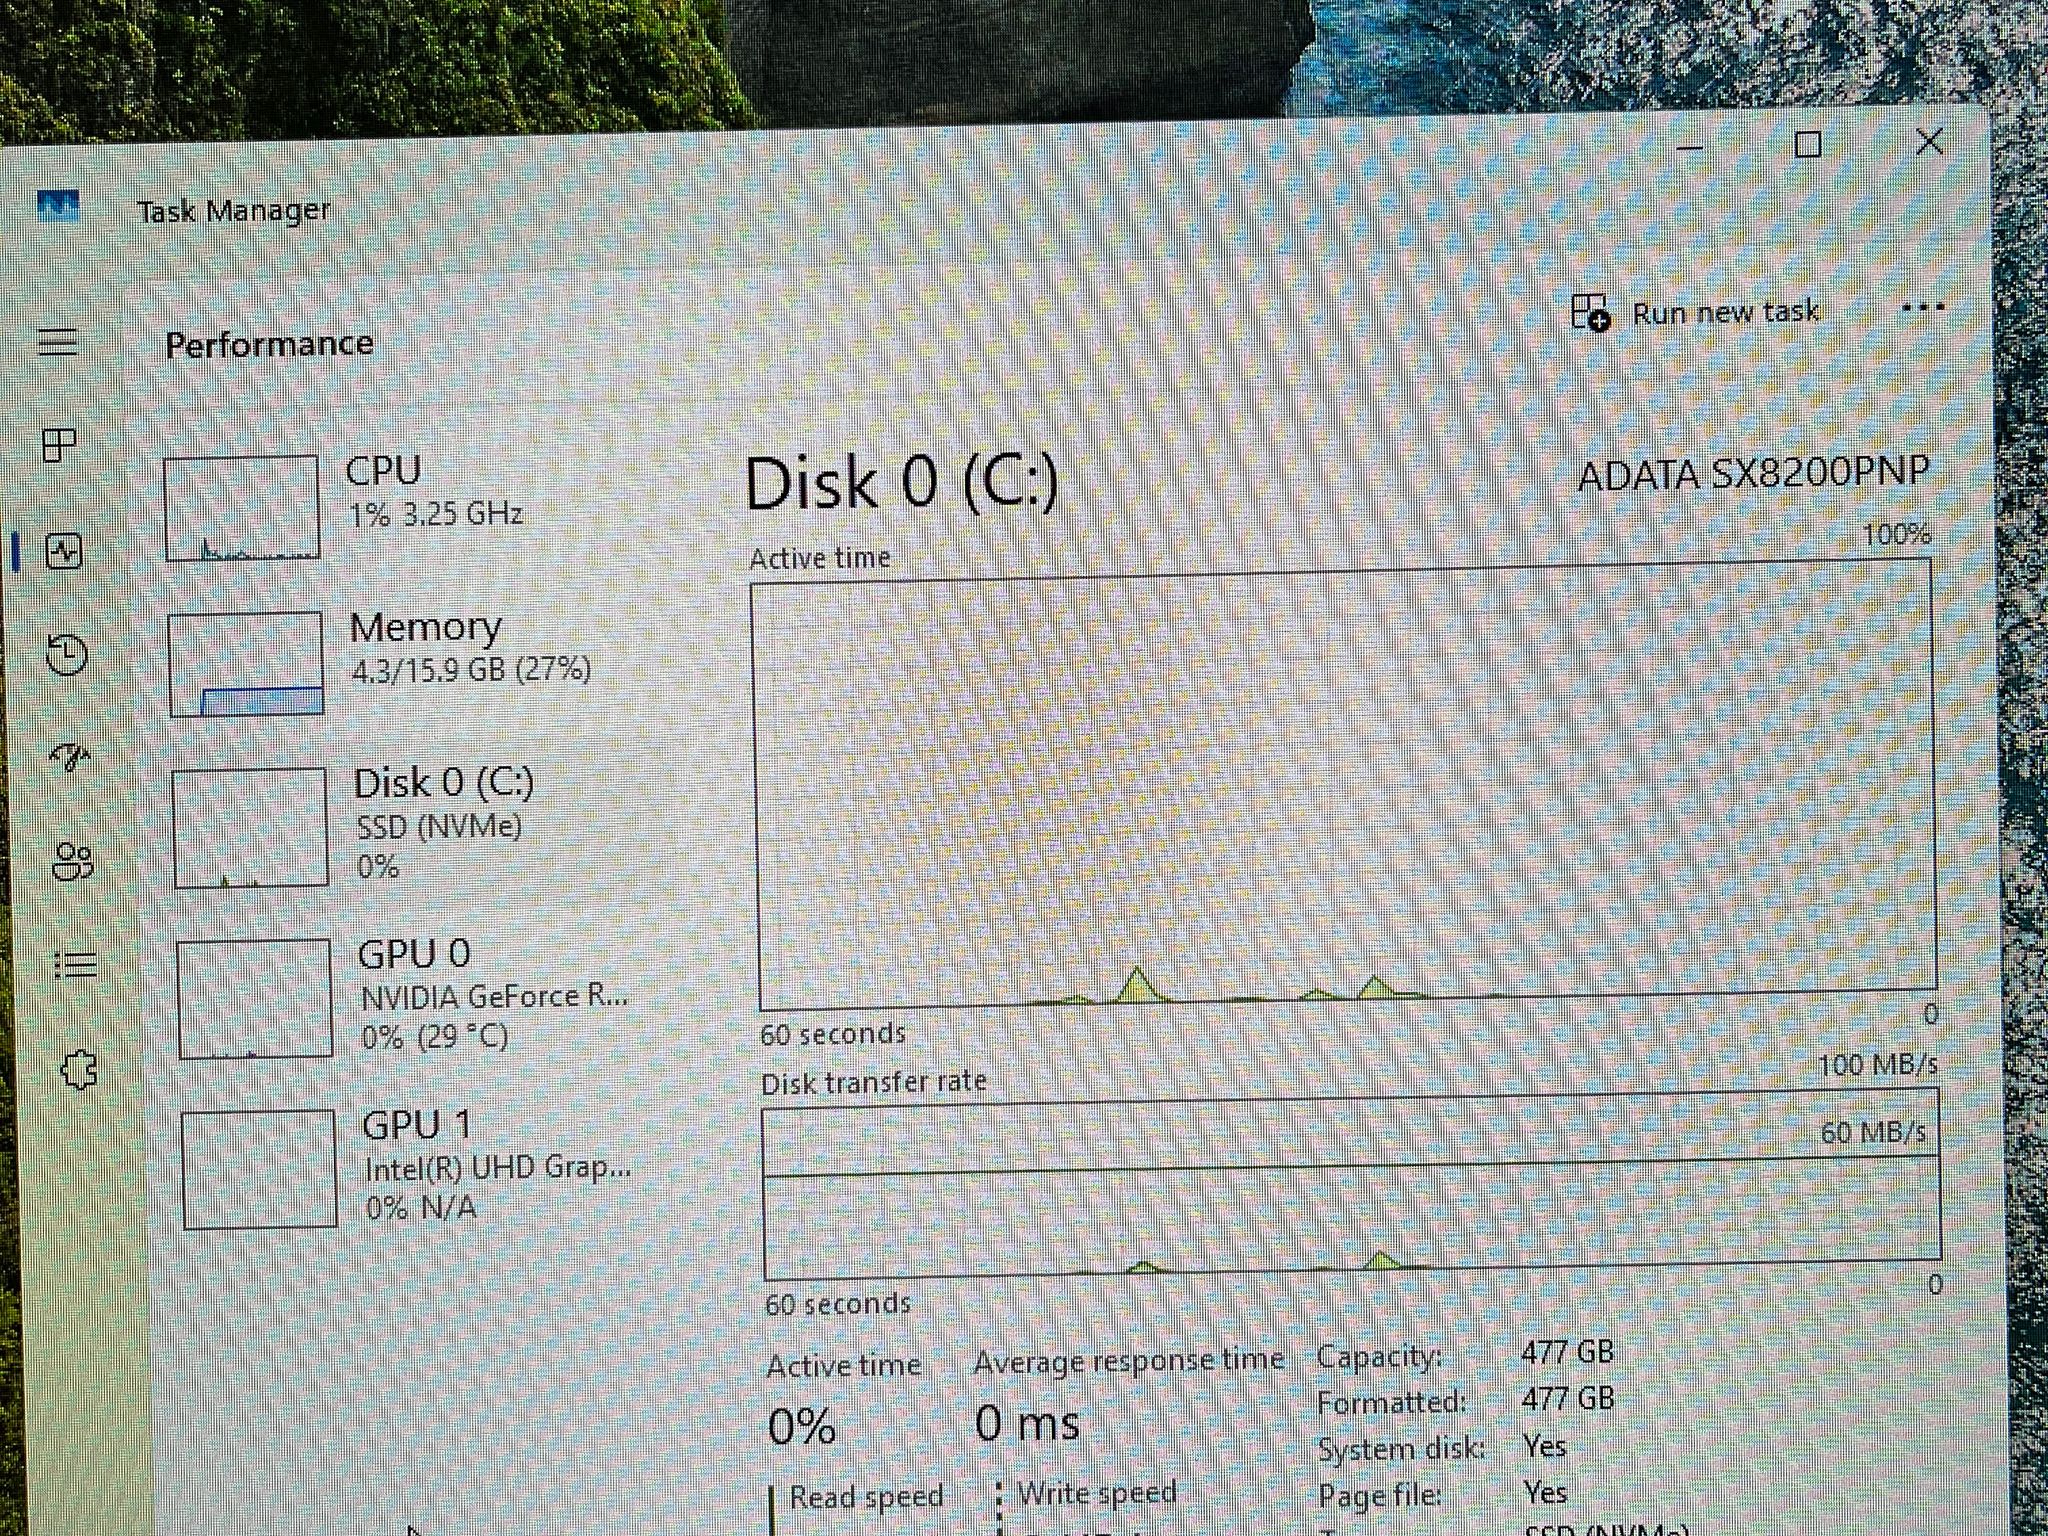Click the Run new task button label
2048x1536 pixels.
(x=1725, y=312)
